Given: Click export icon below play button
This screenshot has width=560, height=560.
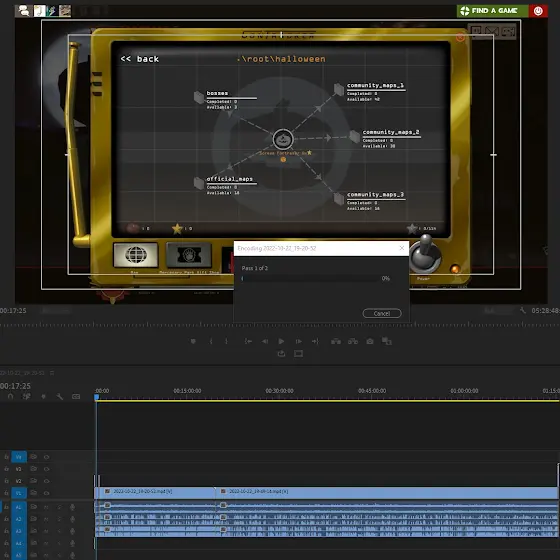Looking at the screenshot, I should coord(281,354).
